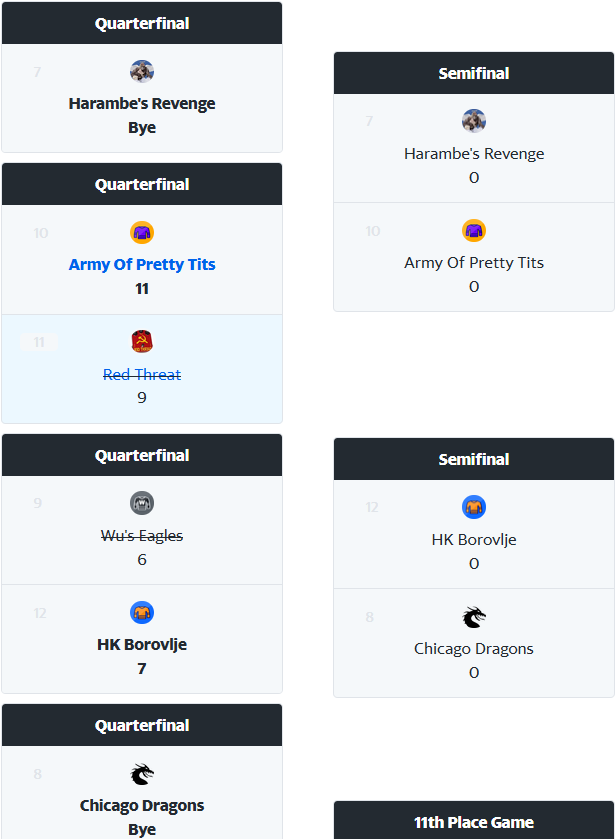Select HK Borovlje name in Quarterfinal
This screenshot has width=615, height=839.
[x=142, y=645]
